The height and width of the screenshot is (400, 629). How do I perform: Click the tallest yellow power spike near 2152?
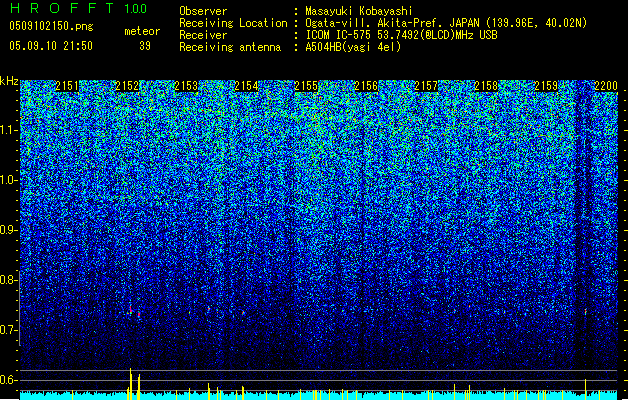point(130,384)
